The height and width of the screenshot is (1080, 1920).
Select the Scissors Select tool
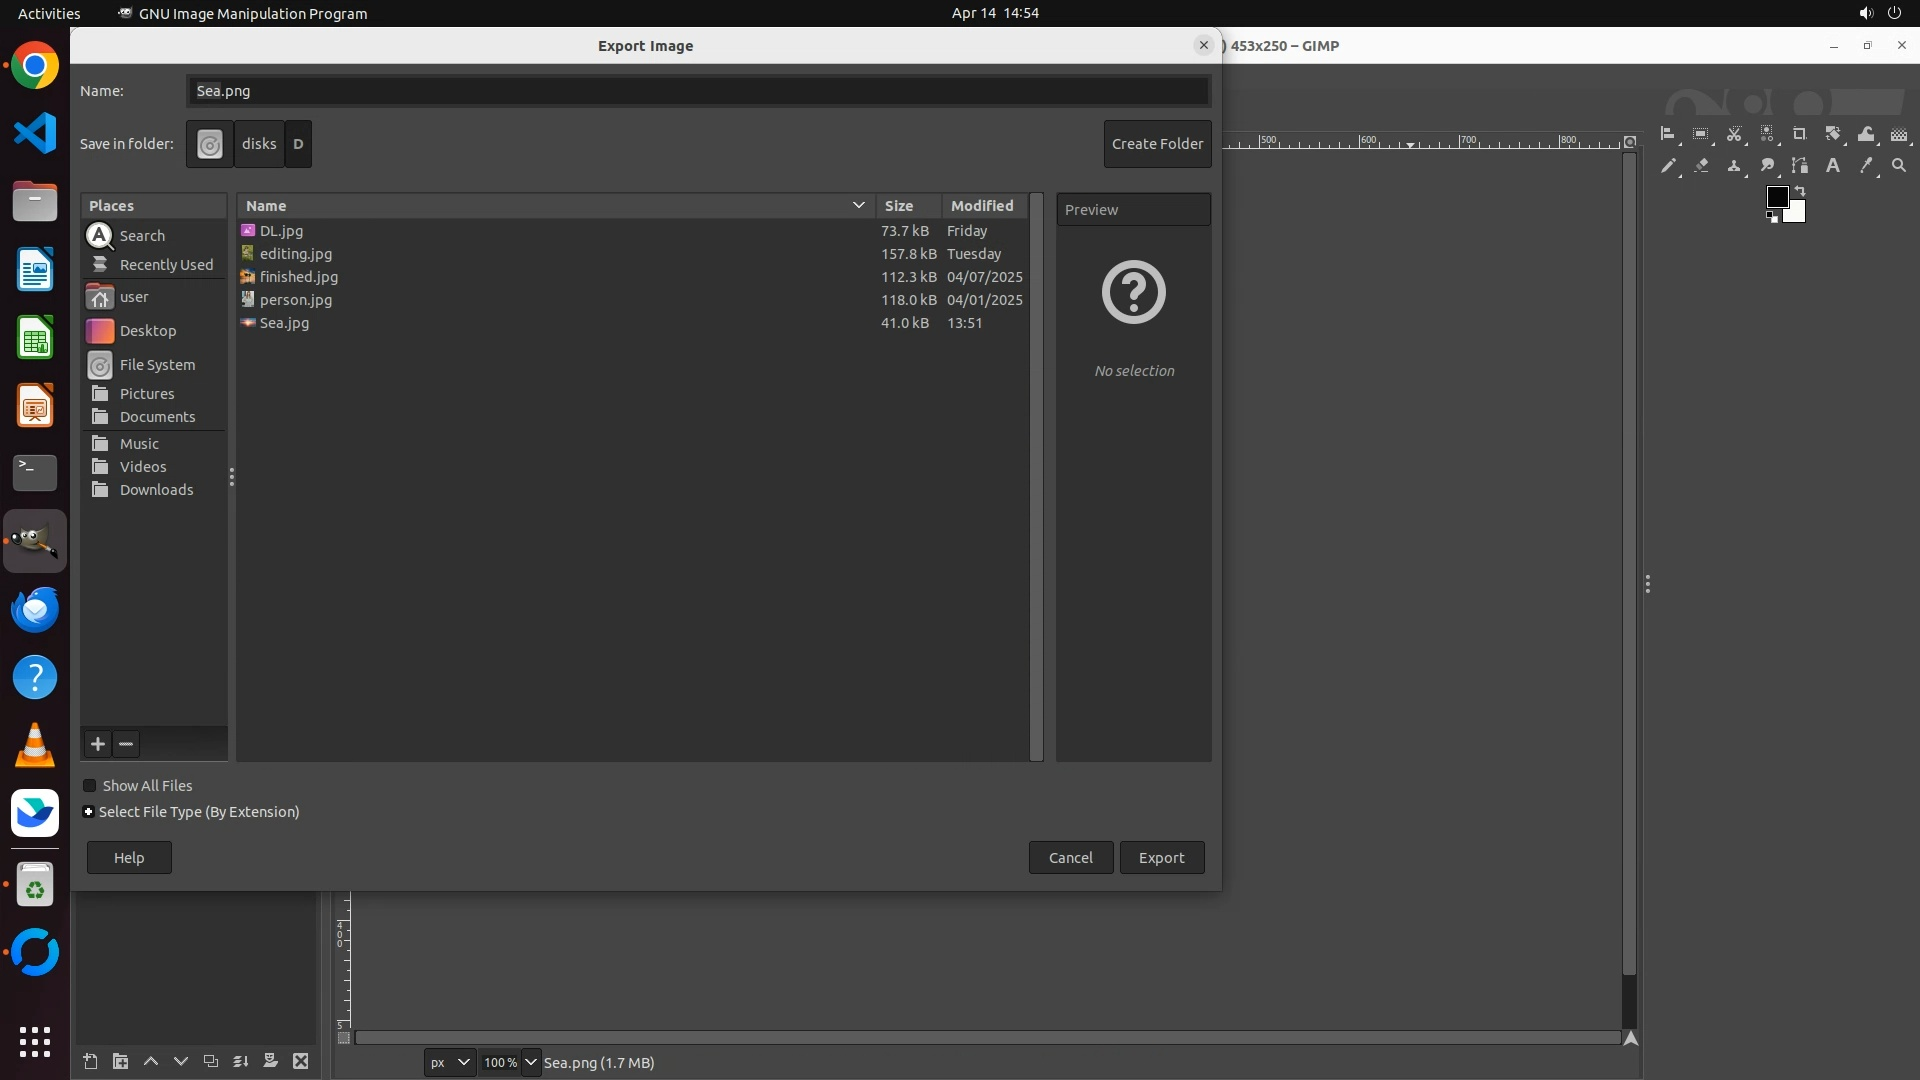point(1734,134)
